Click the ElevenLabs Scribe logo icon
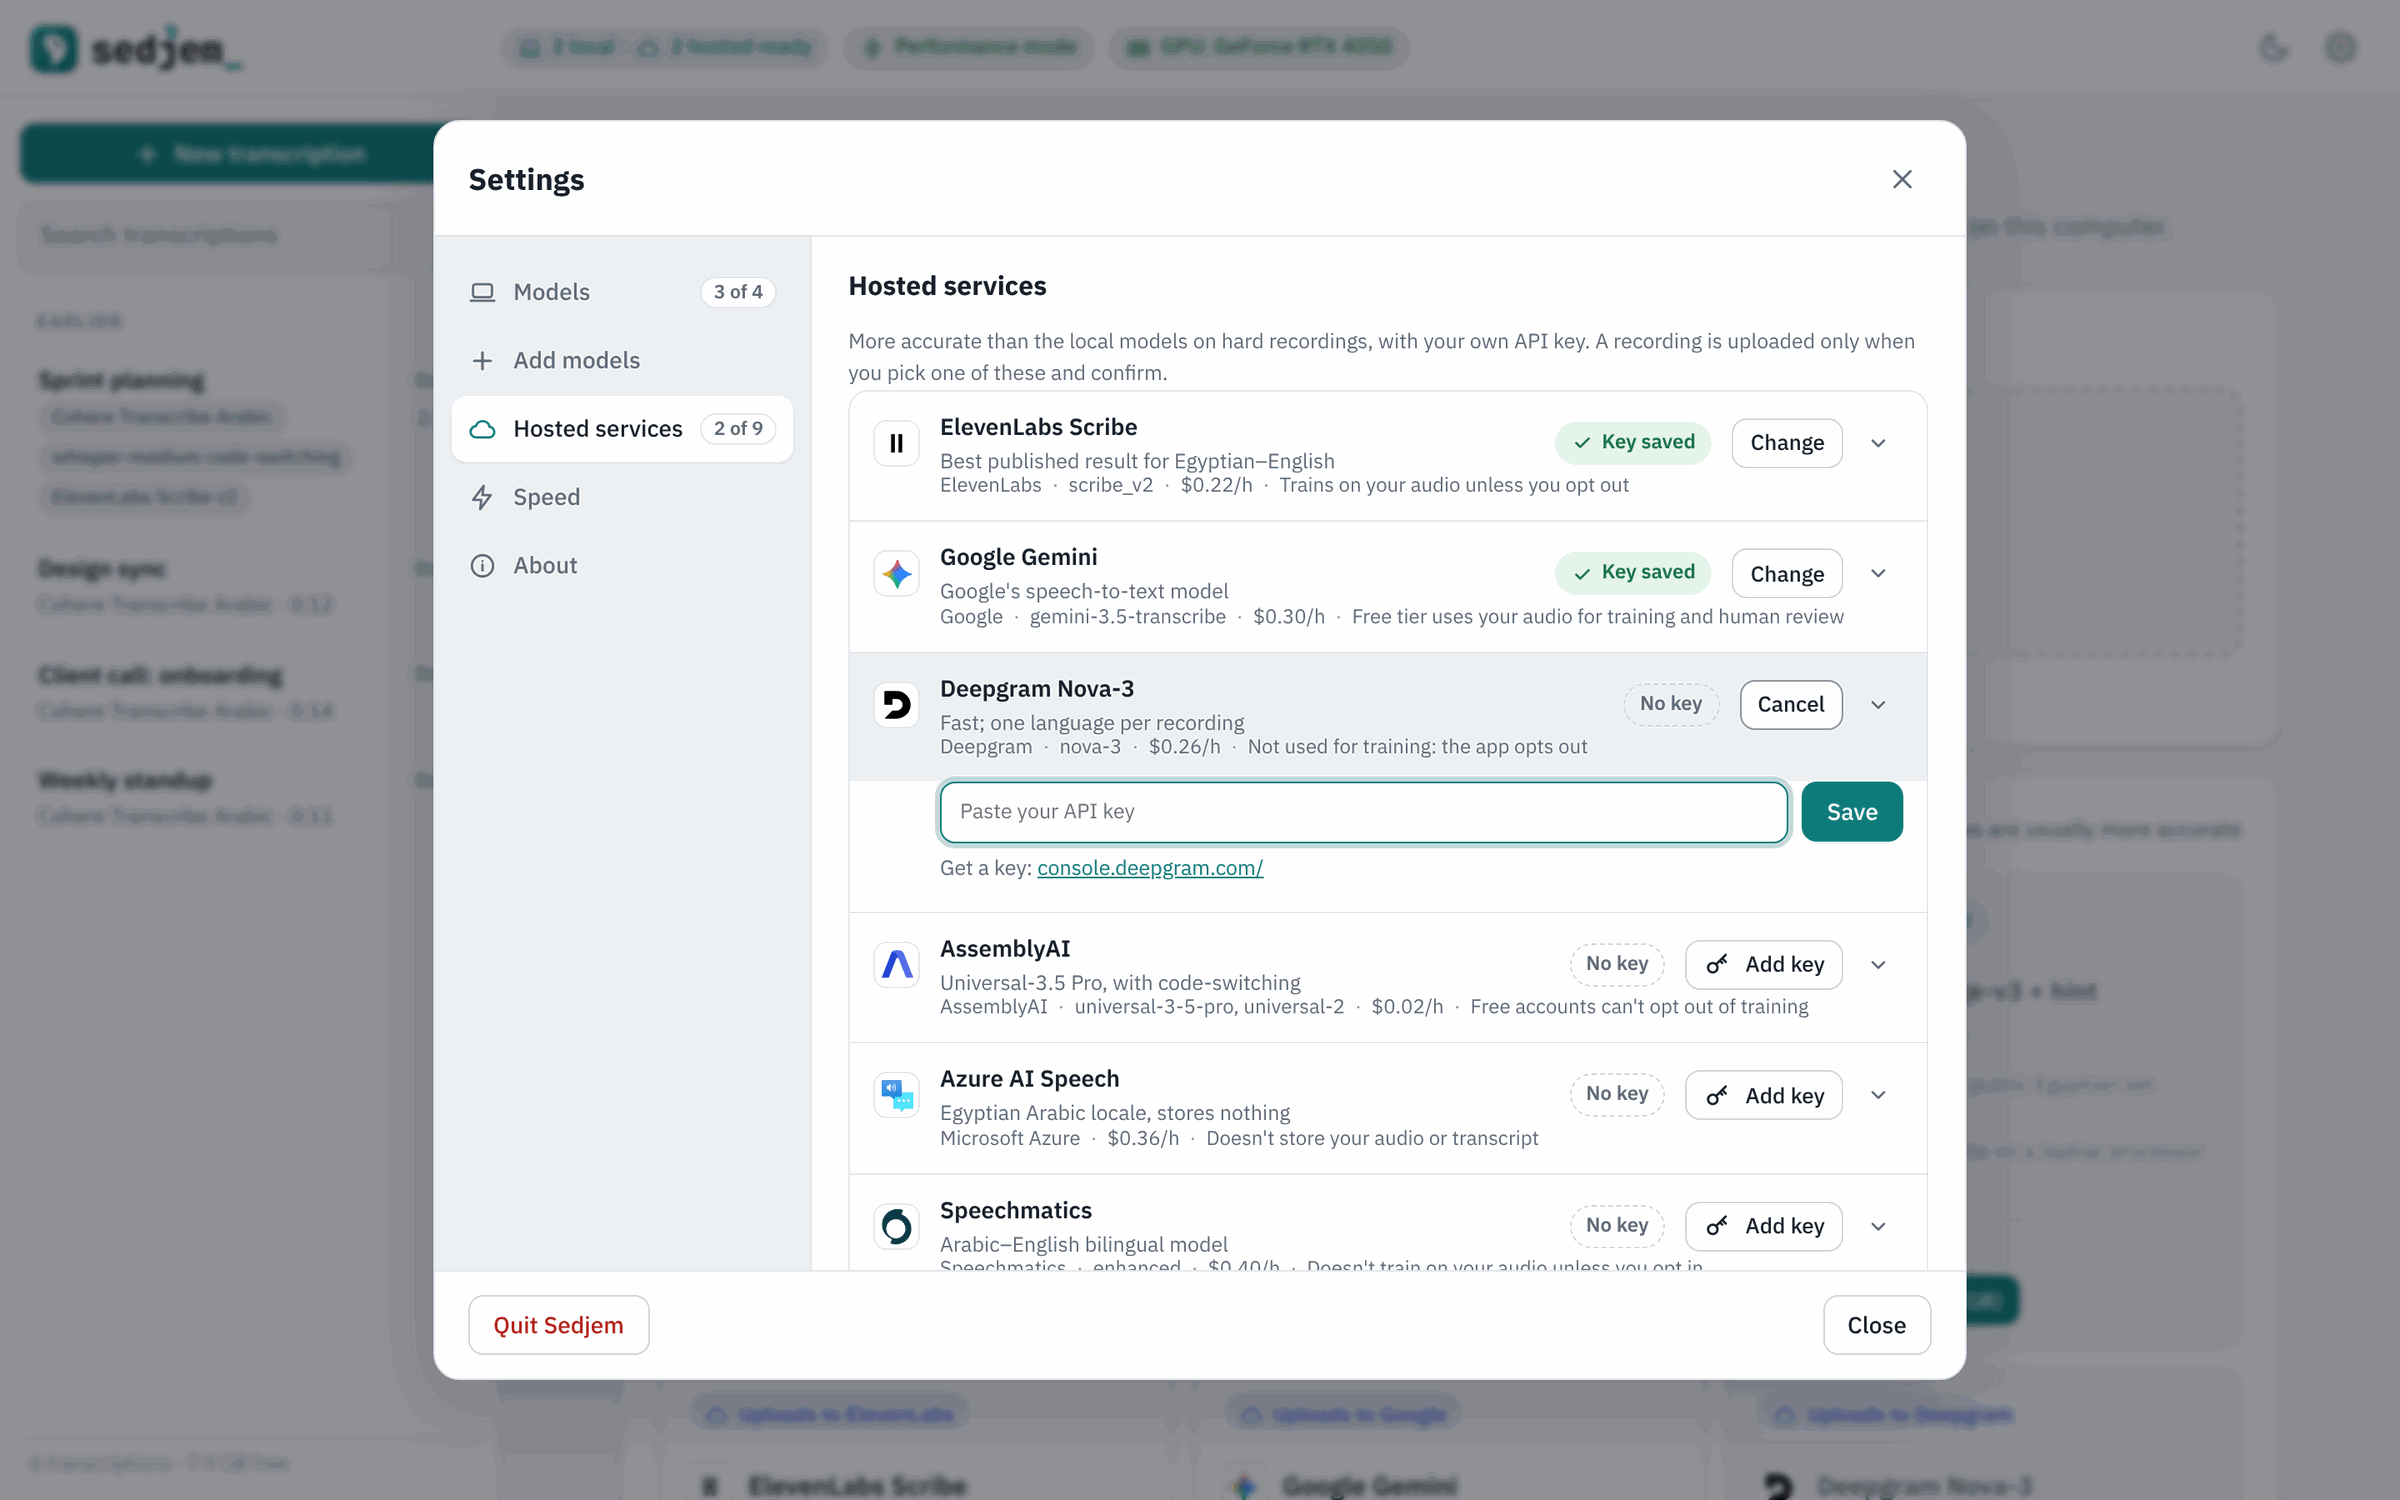 [x=896, y=443]
